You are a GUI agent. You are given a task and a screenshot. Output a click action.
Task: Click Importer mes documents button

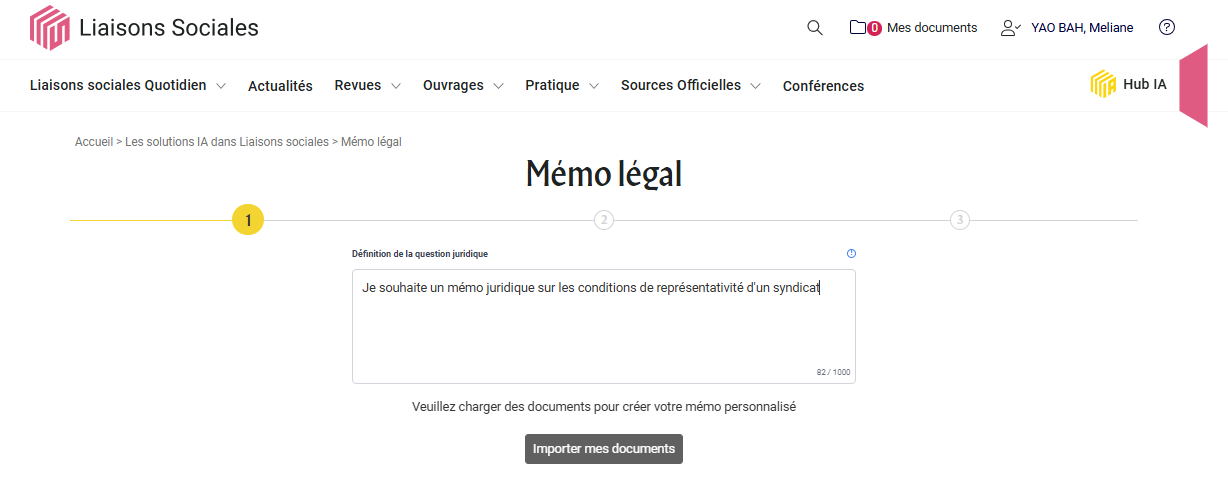pos(604,449)
